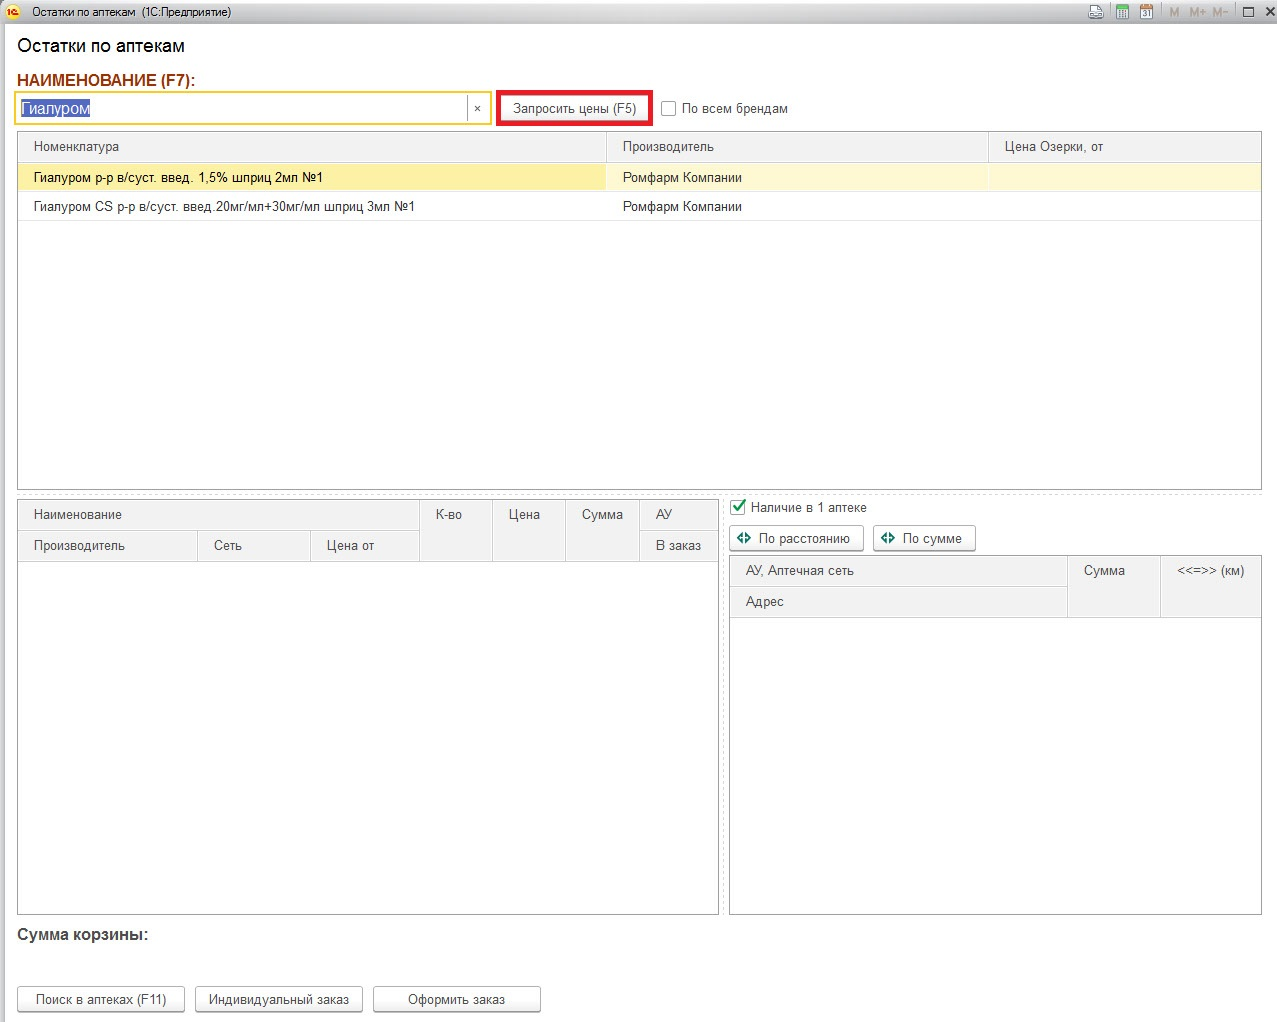
Task: Open the calendar icon in title bar
Action: (1146, 12)
